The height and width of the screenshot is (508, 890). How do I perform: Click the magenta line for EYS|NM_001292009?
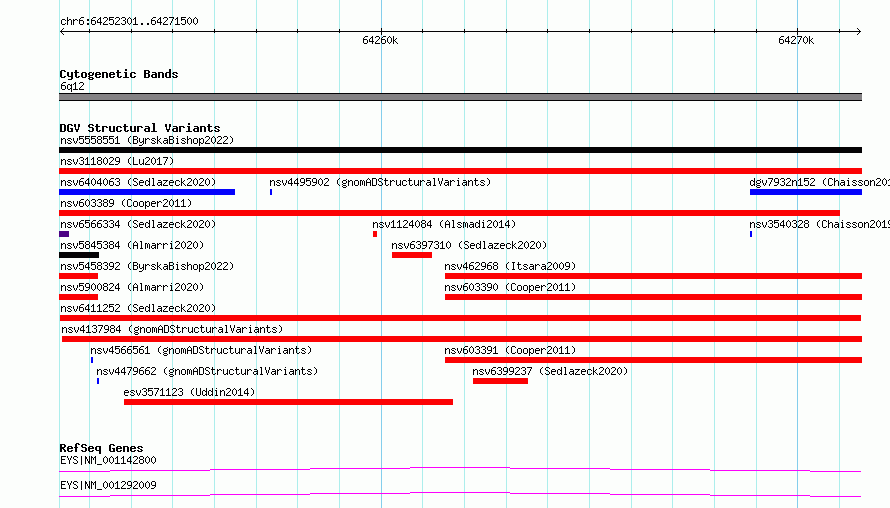pyautogui.click(x=460, y=495)
